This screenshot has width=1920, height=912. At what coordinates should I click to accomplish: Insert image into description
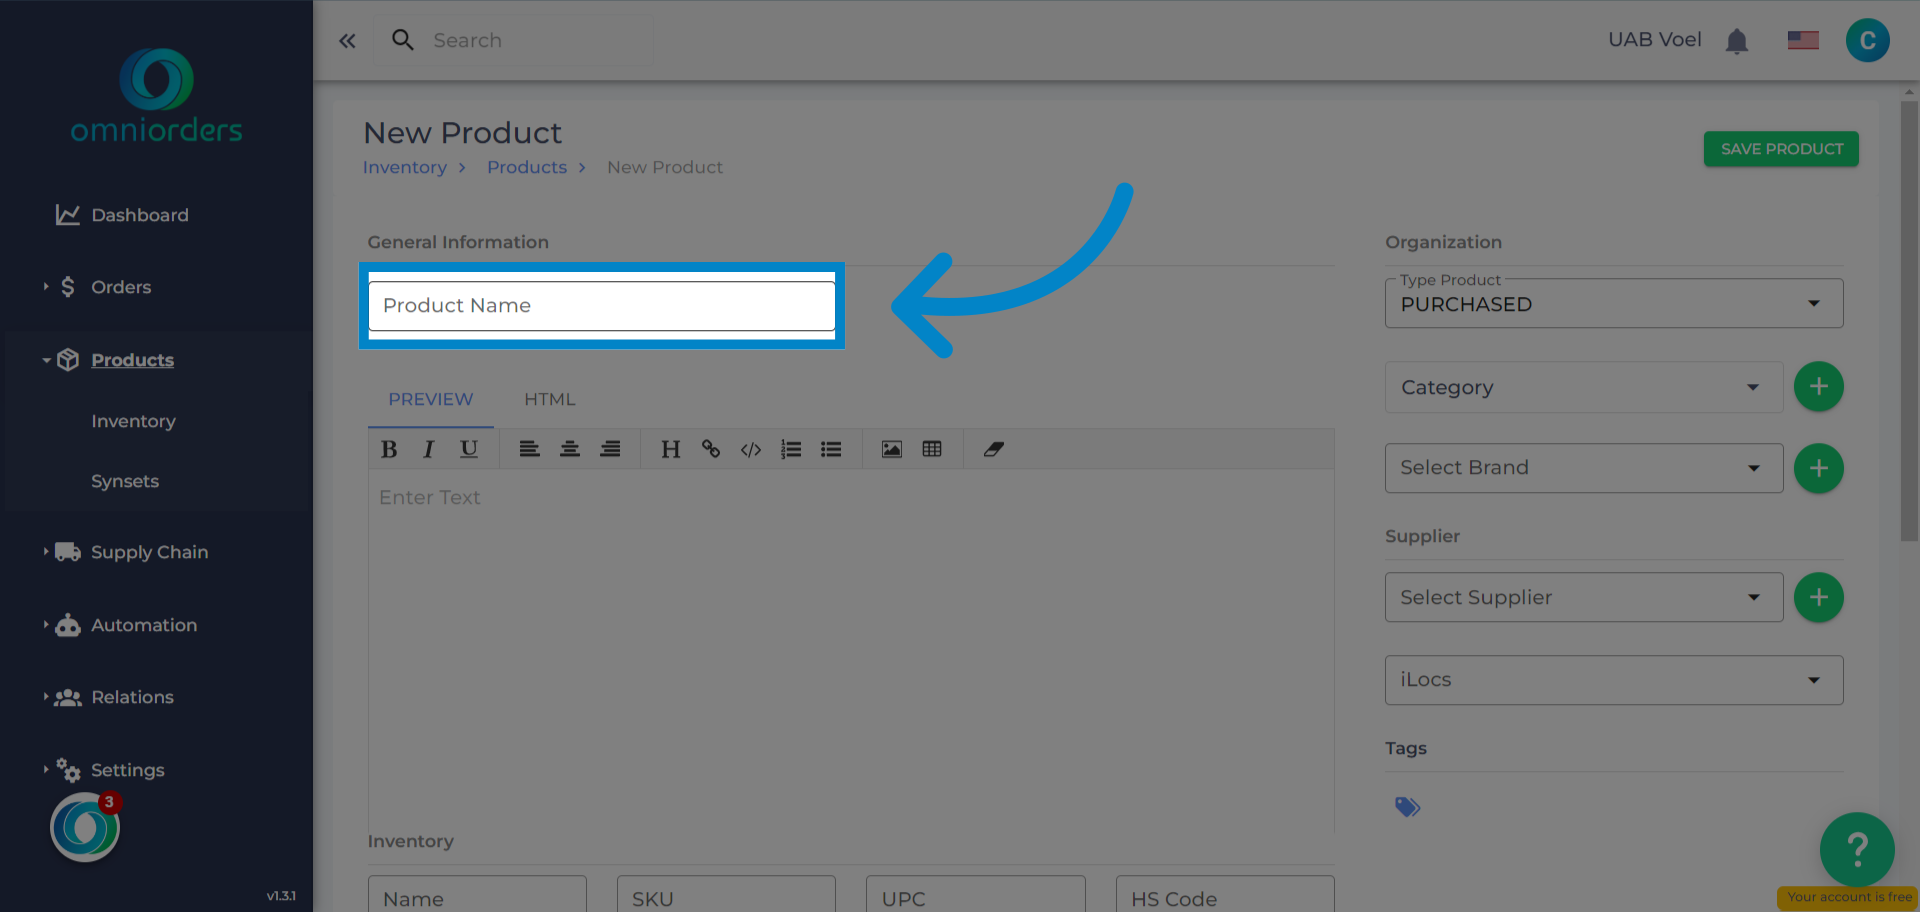[892, 450]
